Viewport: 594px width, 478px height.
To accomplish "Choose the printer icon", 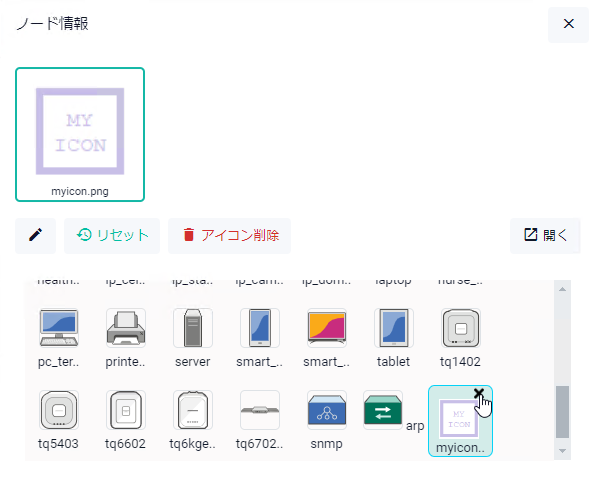I will point(126,328).
